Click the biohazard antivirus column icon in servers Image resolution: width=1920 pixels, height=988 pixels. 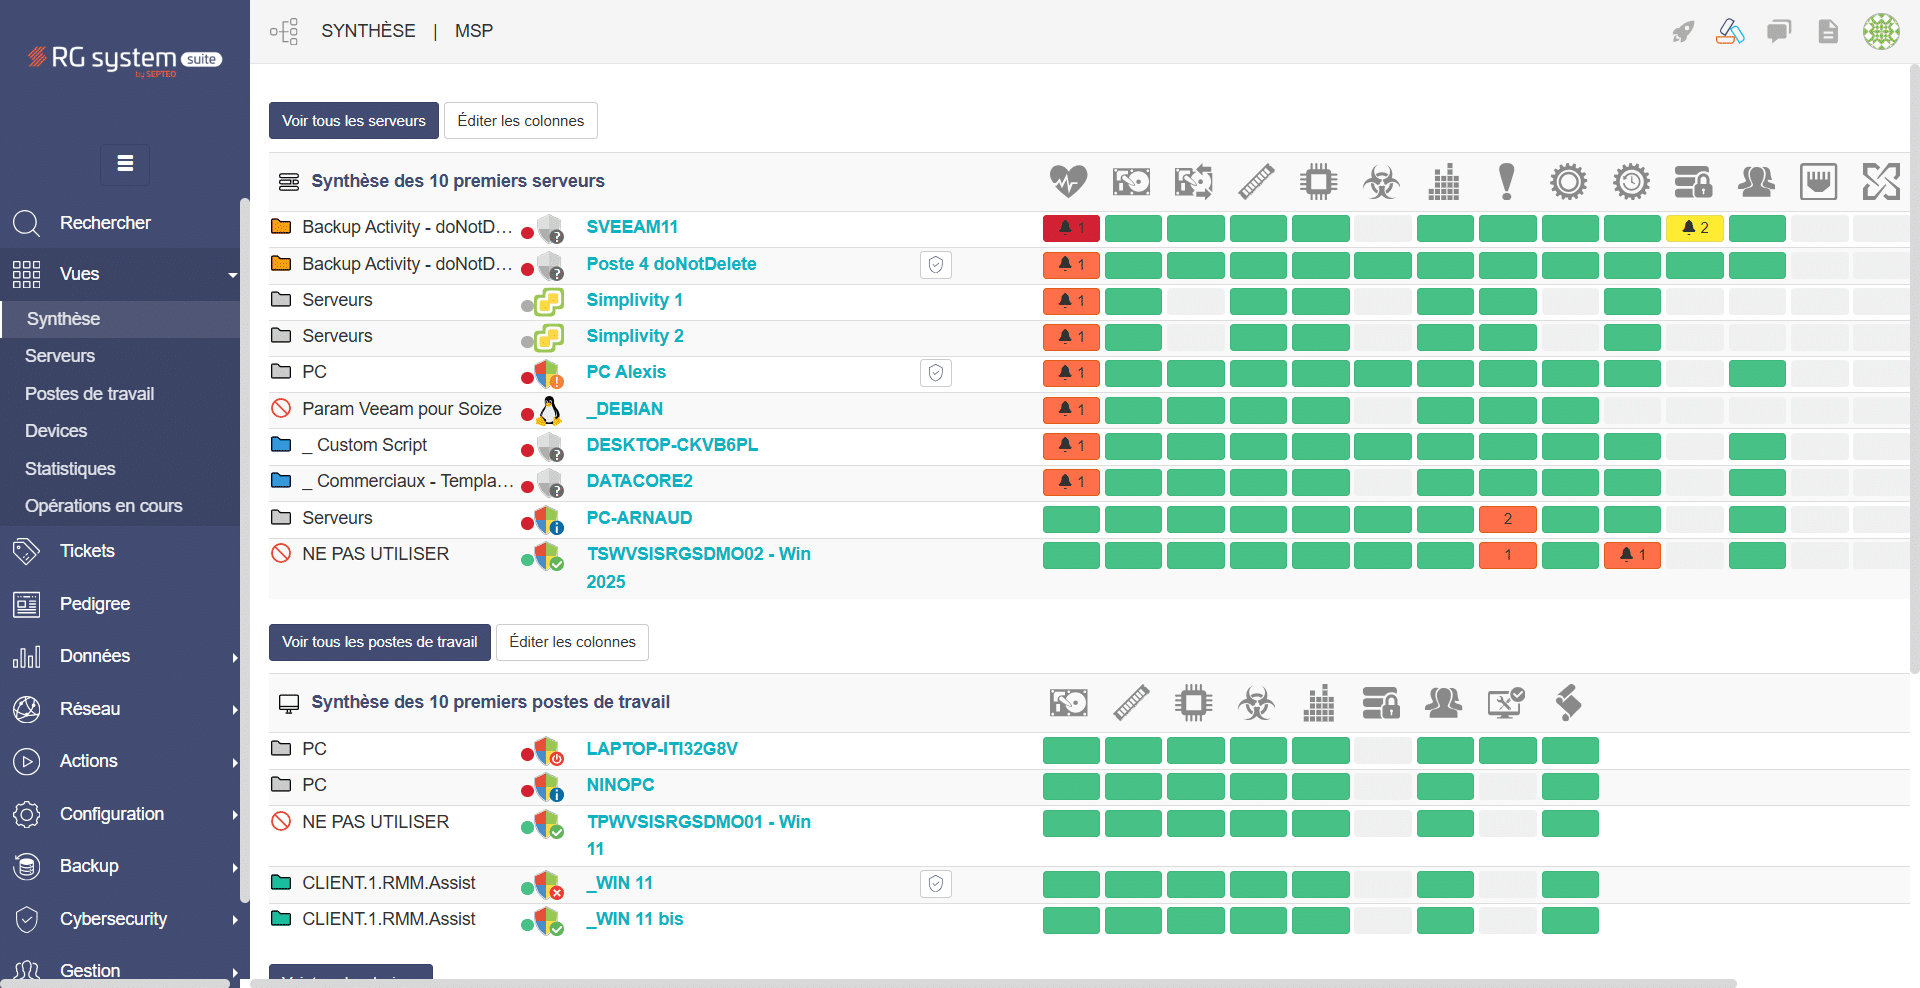[x=1381, y=182]
